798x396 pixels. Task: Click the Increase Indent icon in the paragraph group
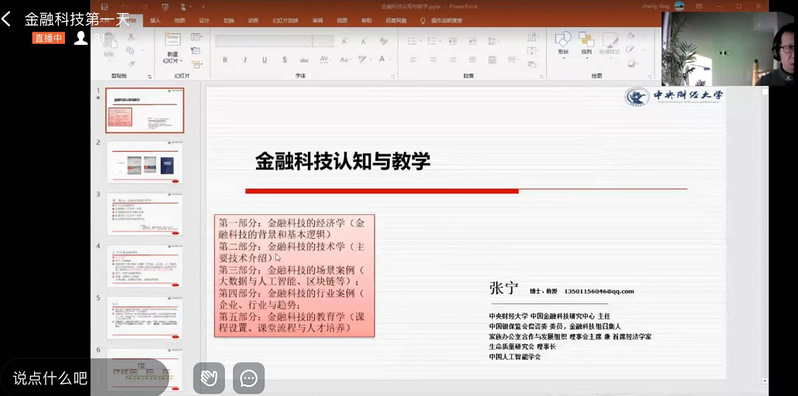(x=472, y=41)
